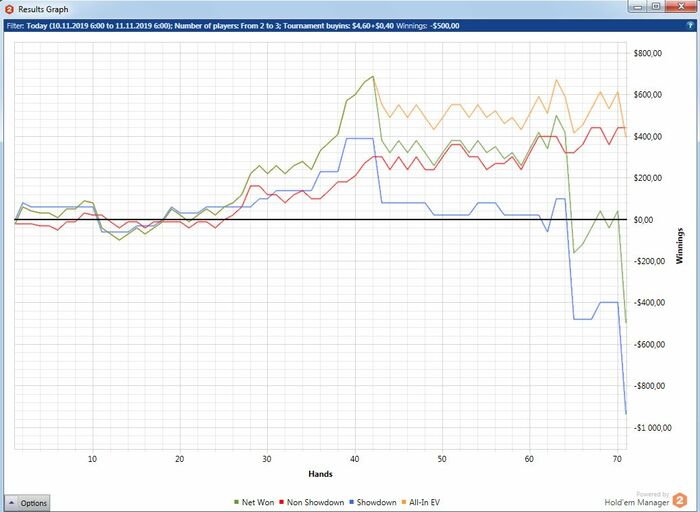Viewport: 700px width, 512px height.
Task: Click the 10 hands tick label
Action: (x=92, y=459)
